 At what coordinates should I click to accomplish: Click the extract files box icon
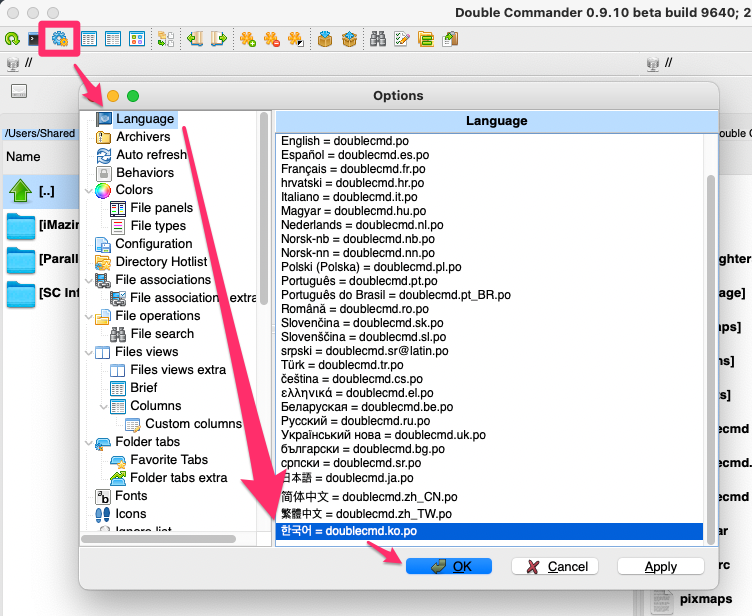click(349, 39)
